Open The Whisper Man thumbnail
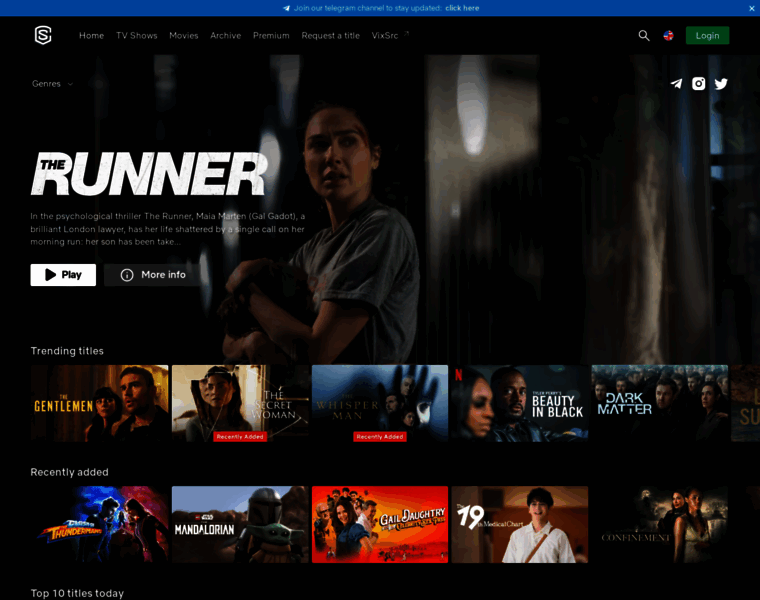Image resolution: width=760 pixels, height=600 pixels. (x=380, y=403)
